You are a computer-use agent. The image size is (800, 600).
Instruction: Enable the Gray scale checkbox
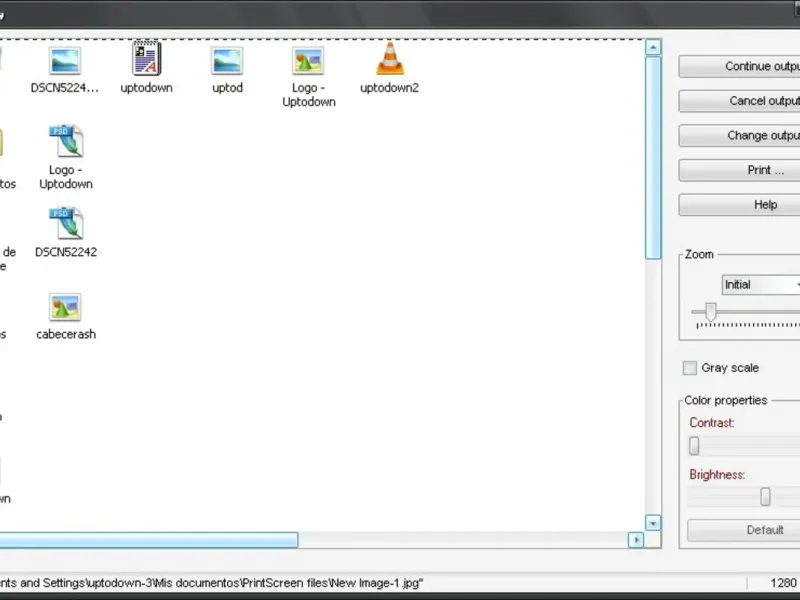pos(690,368)
